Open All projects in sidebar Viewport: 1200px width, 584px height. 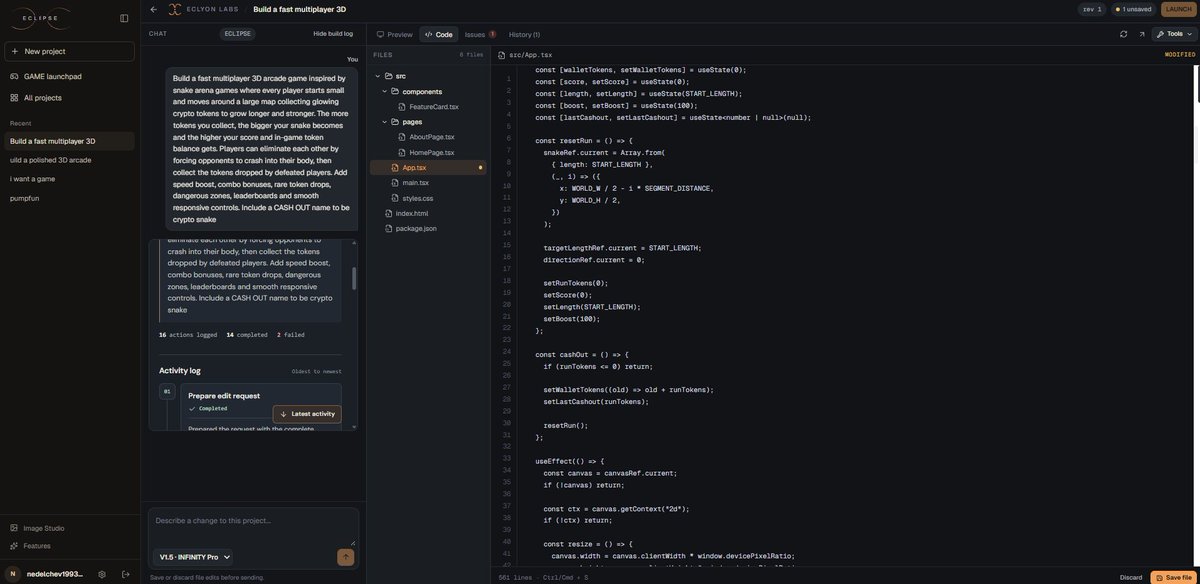coord(69,97)
